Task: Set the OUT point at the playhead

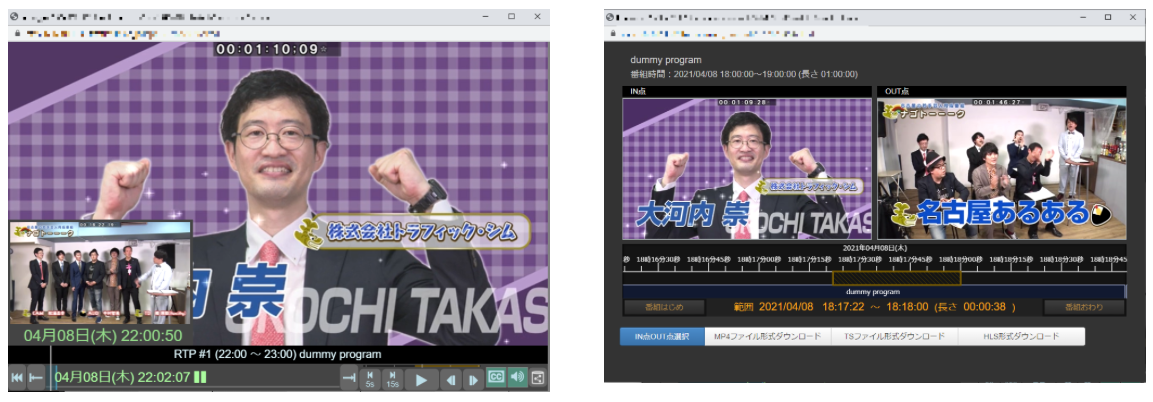Action: click(349, 378)
